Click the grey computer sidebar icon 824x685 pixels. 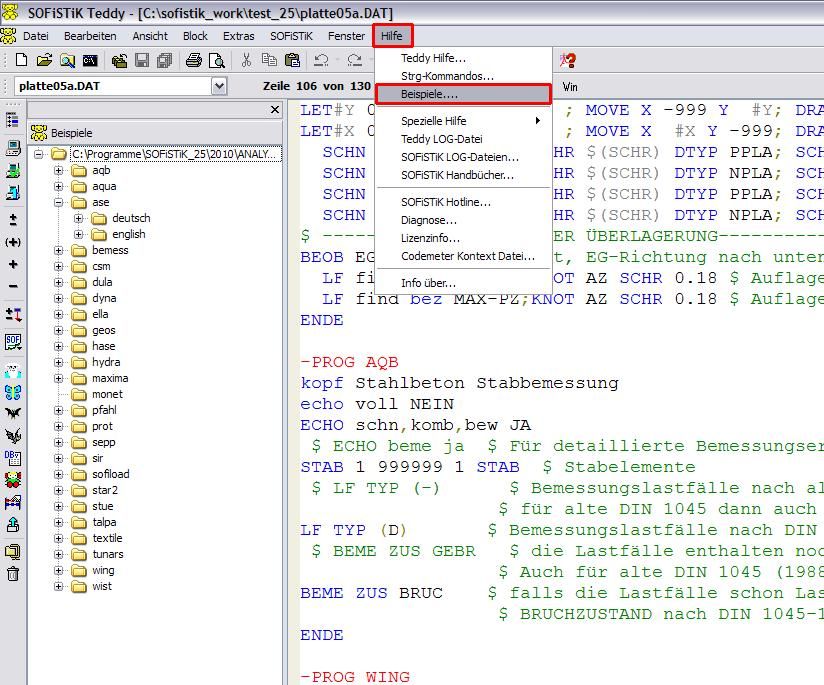click(x=13, y=148)
